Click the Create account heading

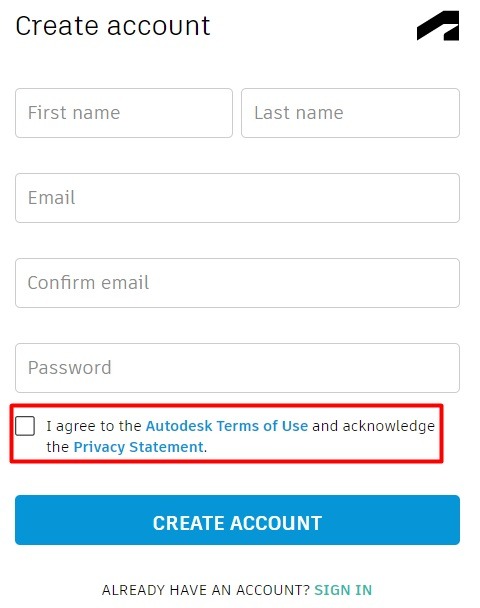click(x=113, y=26)
